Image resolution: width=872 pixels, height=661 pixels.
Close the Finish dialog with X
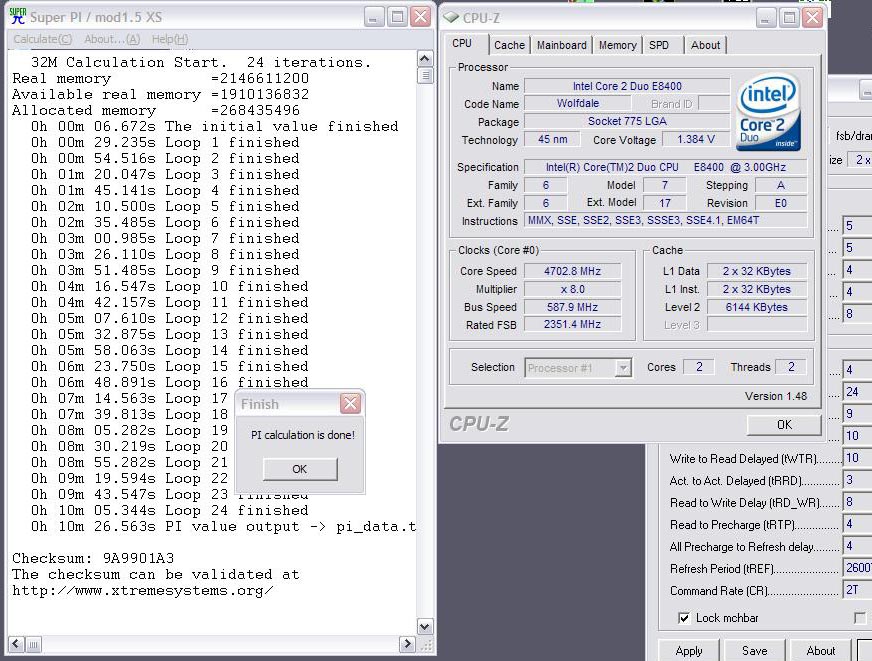pos(350,404)
